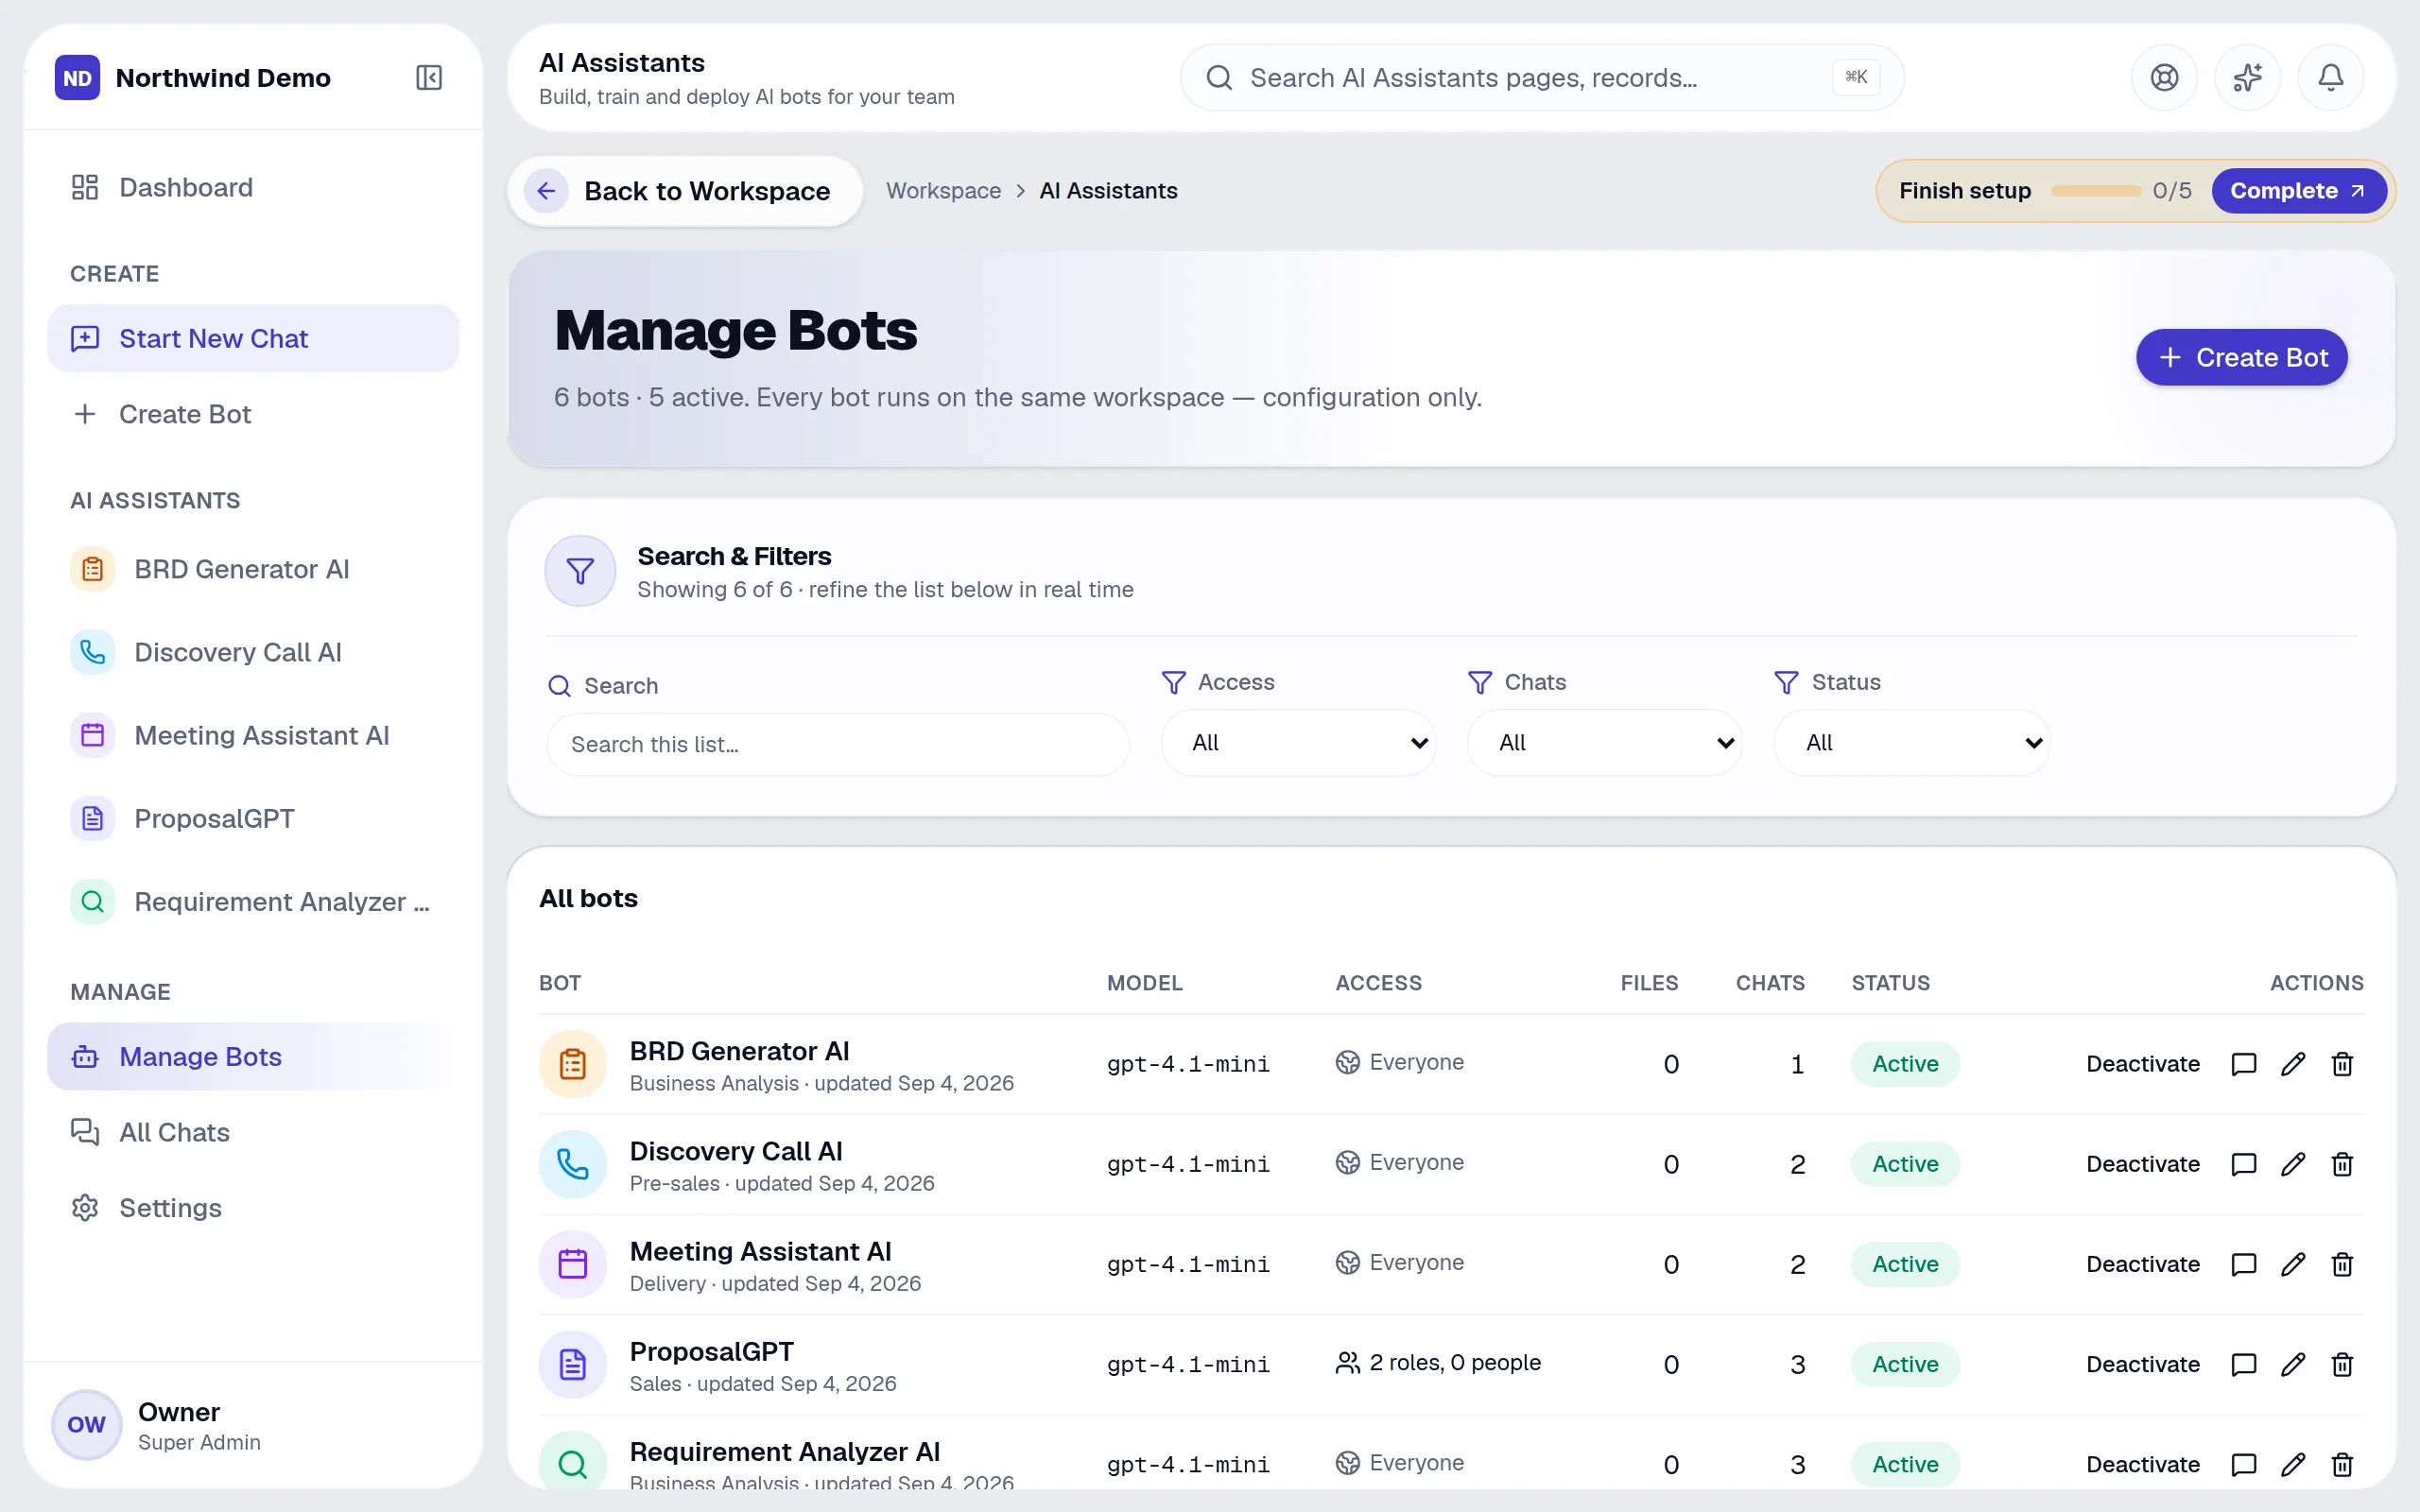Open Discovery Call AI from sidebar
This screenshot has height=1512, width=2420.
[253, 652]
